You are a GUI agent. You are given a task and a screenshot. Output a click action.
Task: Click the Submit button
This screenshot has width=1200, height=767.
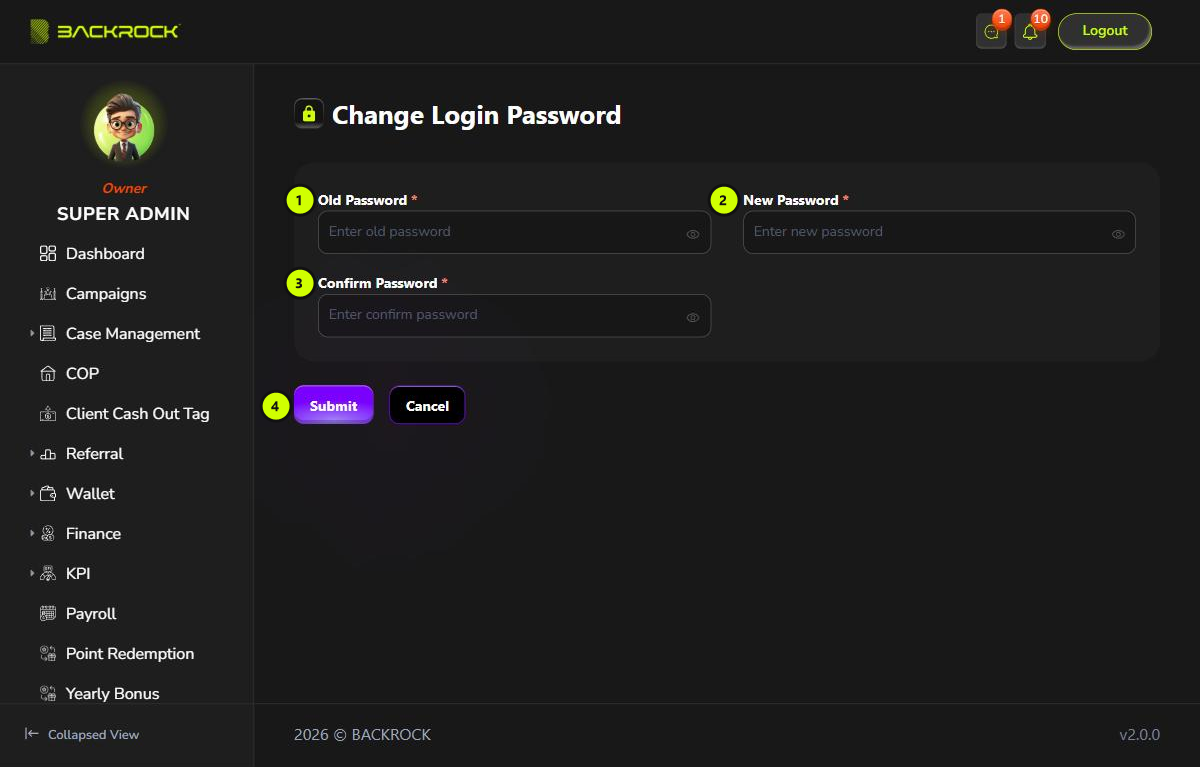coord(333,405)
